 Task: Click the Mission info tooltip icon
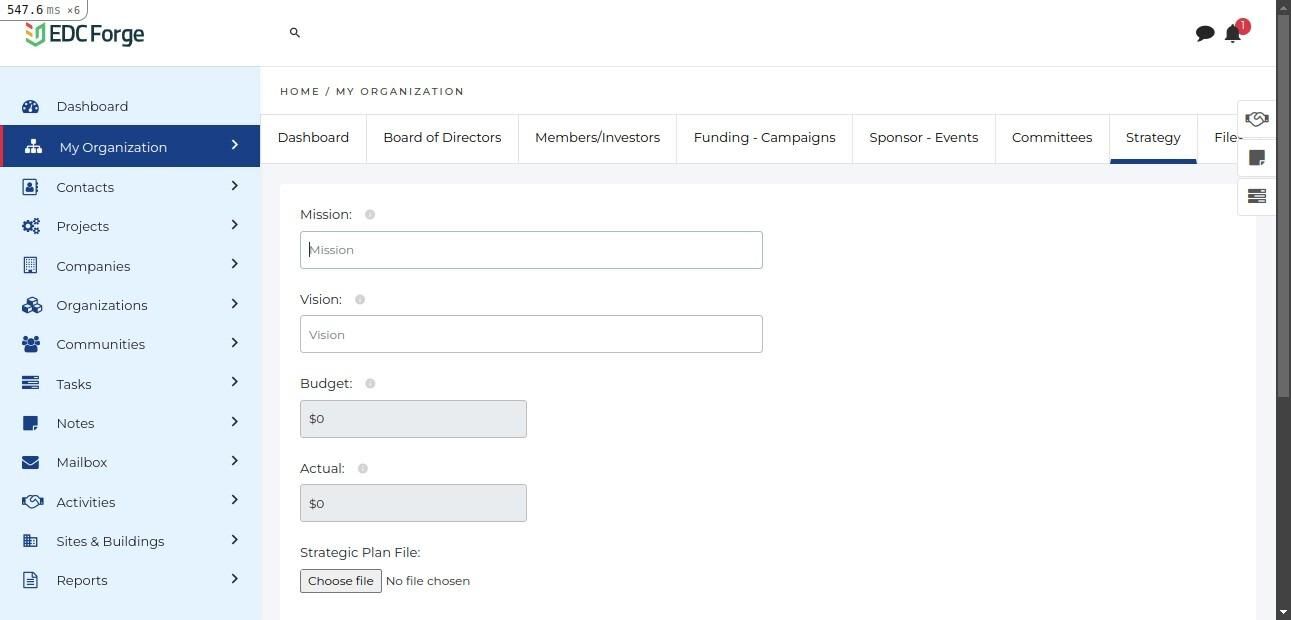coord(370,215)
